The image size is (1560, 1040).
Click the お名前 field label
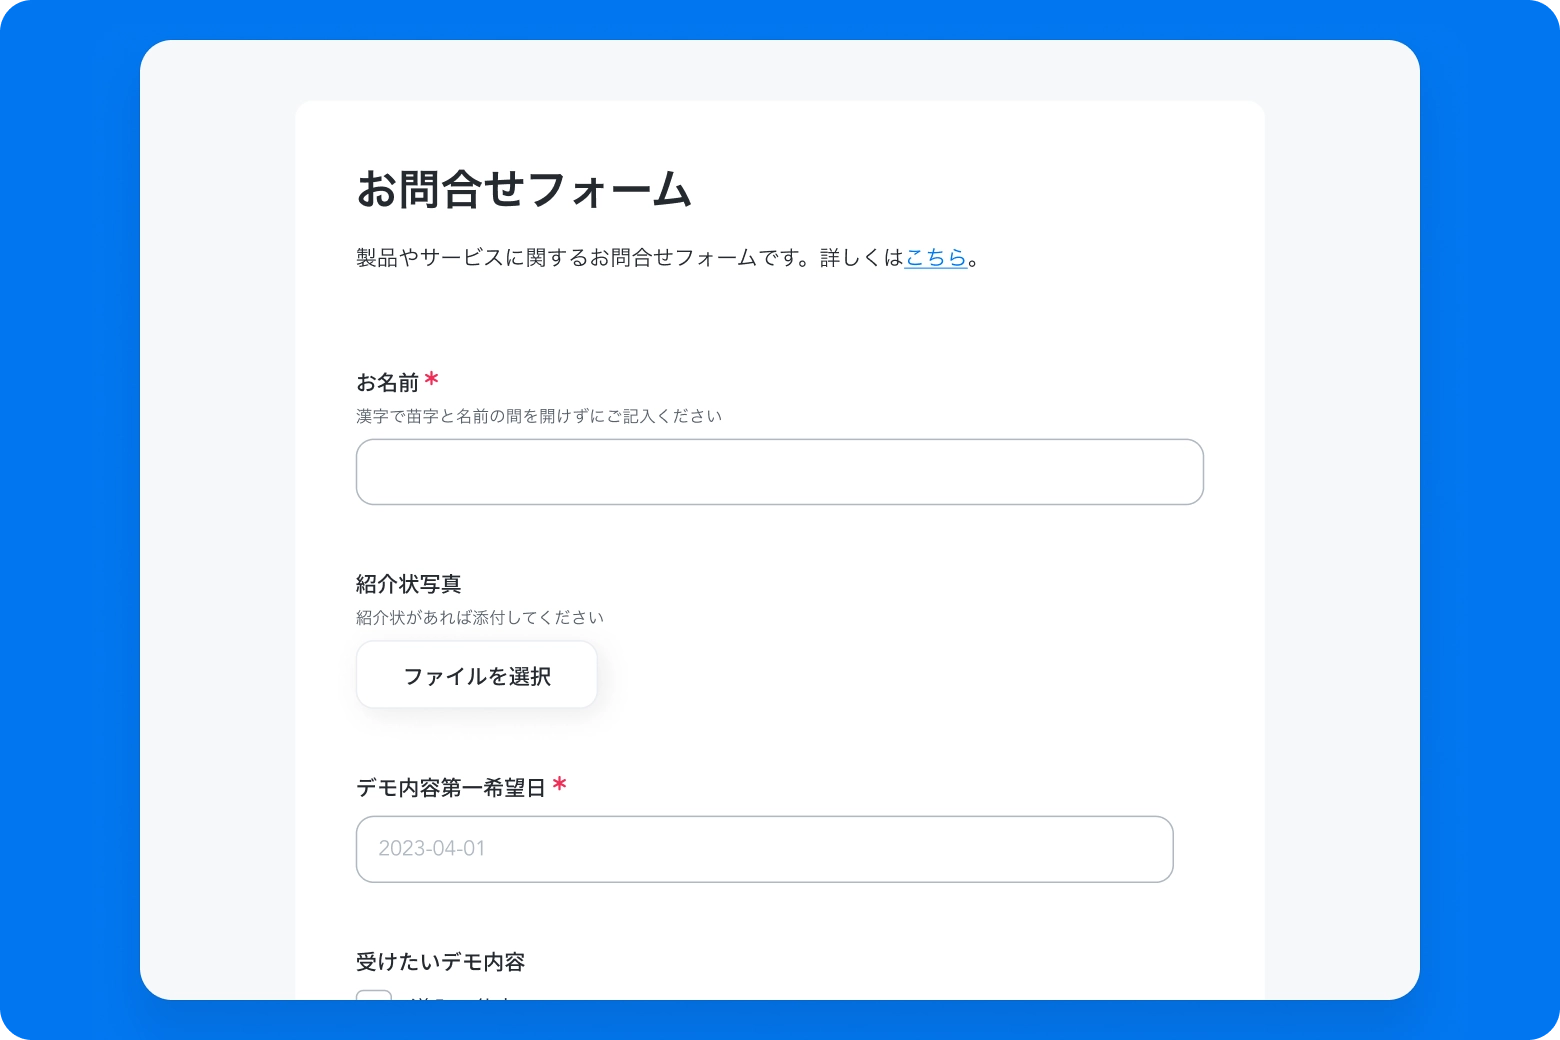point(387,383)
